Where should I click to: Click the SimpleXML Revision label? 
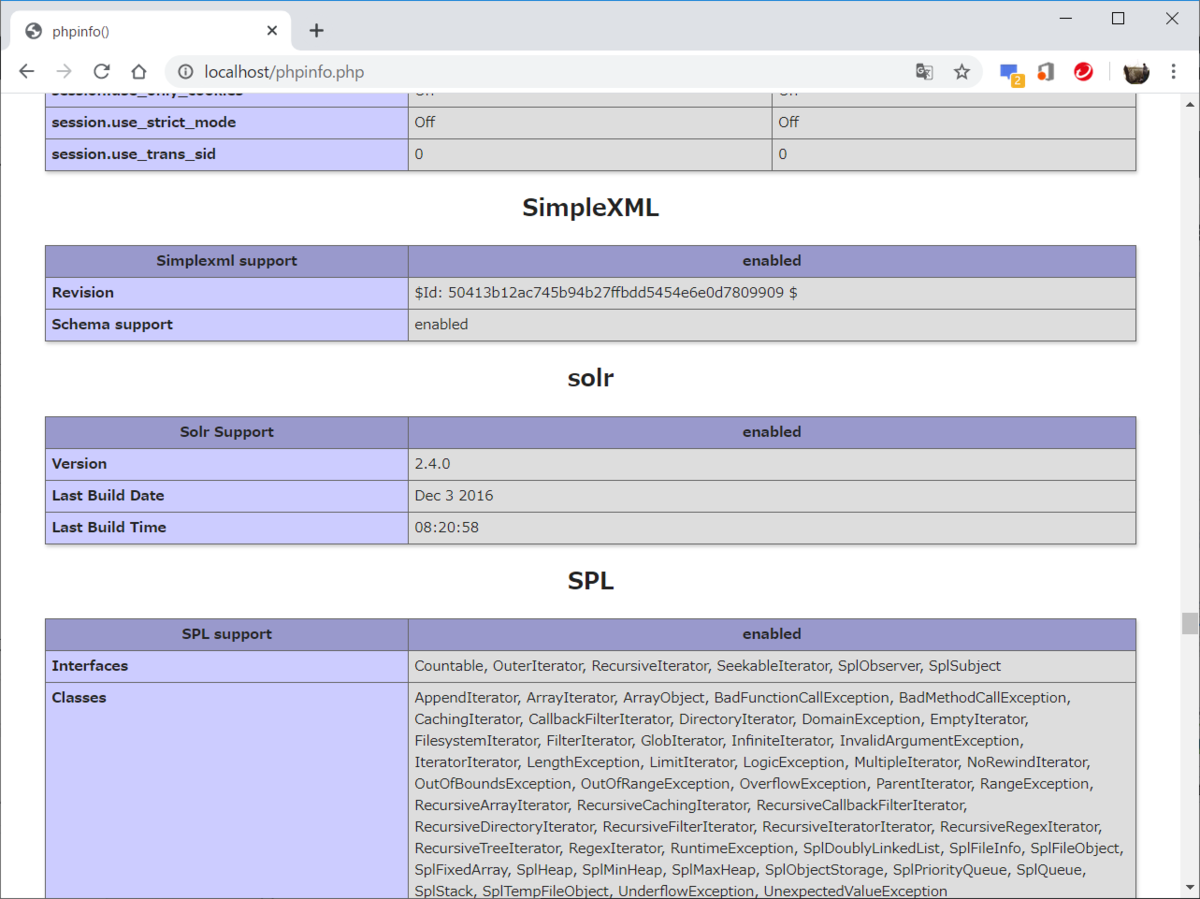83,293
